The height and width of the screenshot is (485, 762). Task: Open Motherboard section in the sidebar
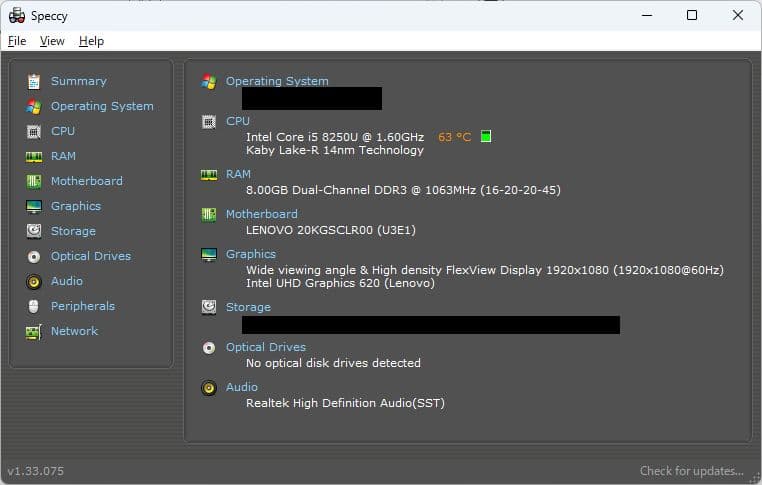pyautogui.click(x=87, y=181)
